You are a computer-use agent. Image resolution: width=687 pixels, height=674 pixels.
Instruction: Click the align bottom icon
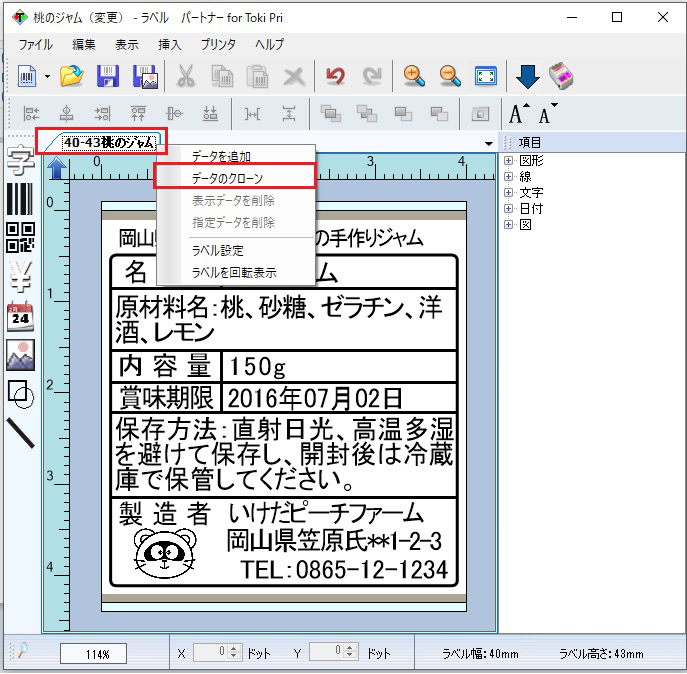pos(210,114)
